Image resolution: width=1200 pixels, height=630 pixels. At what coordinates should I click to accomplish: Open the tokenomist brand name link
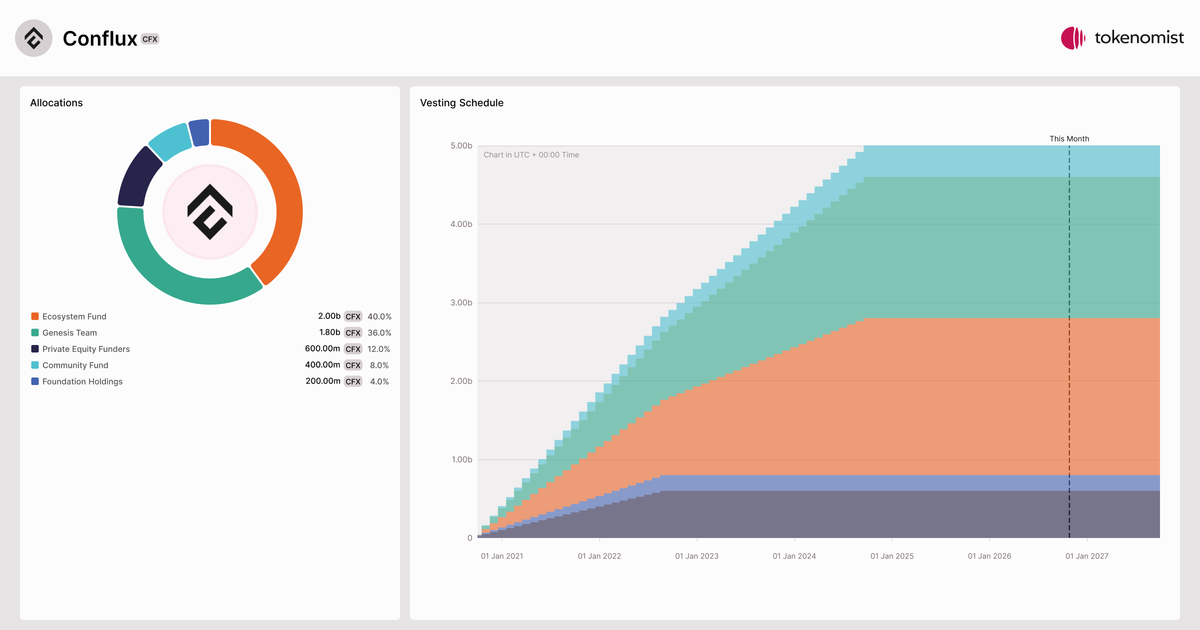pos(1139,38)
